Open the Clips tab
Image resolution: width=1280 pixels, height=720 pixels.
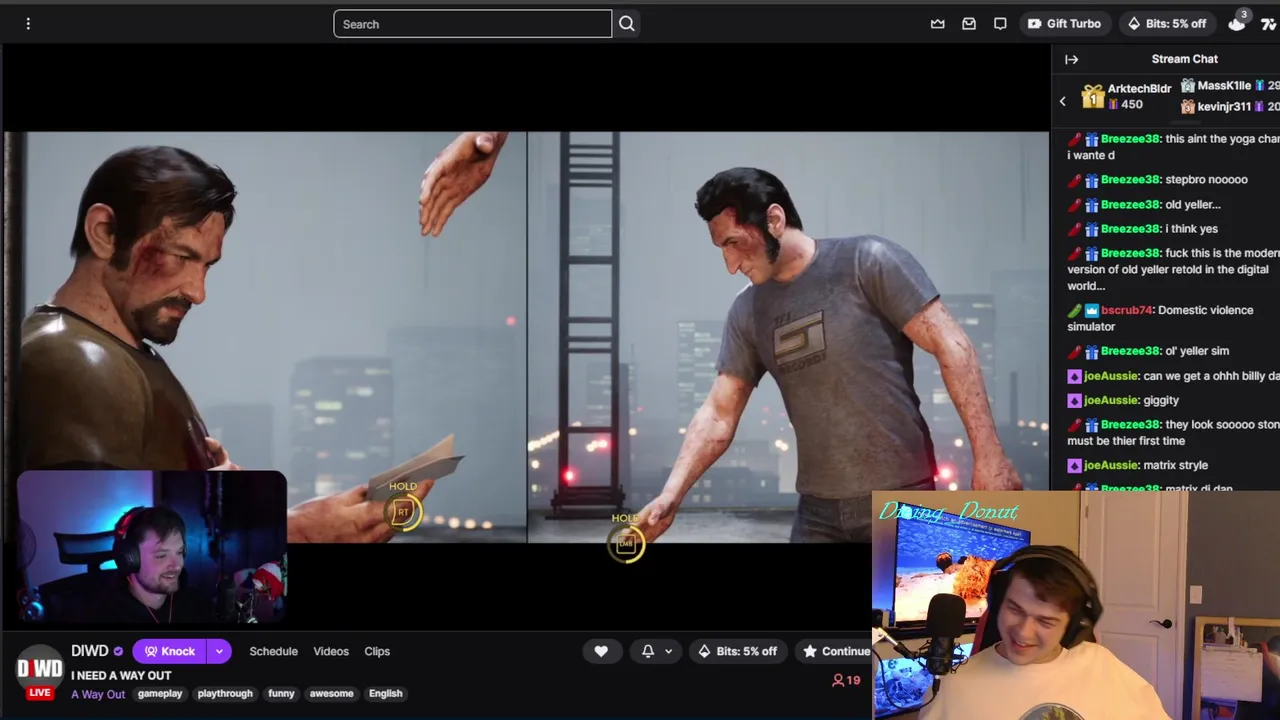(x=377, y=651)
